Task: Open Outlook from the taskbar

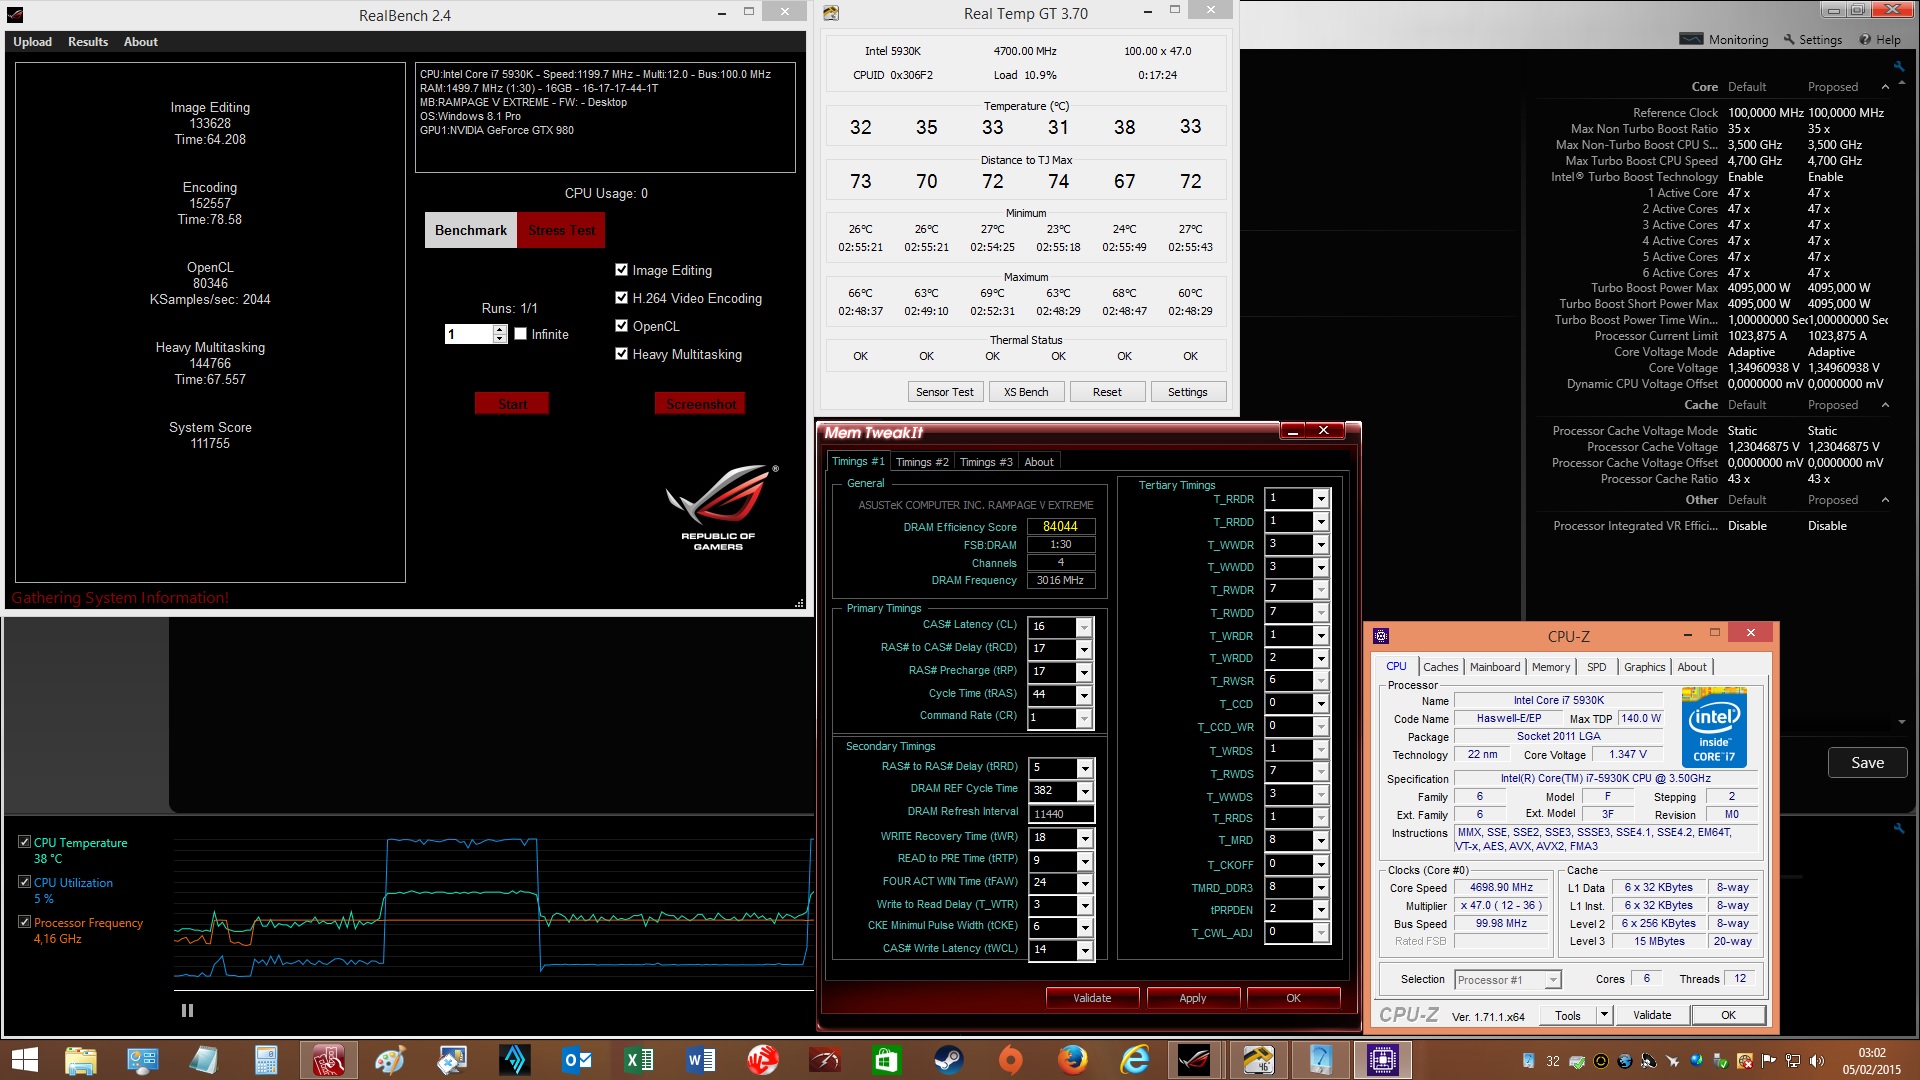Action: 577,1060
